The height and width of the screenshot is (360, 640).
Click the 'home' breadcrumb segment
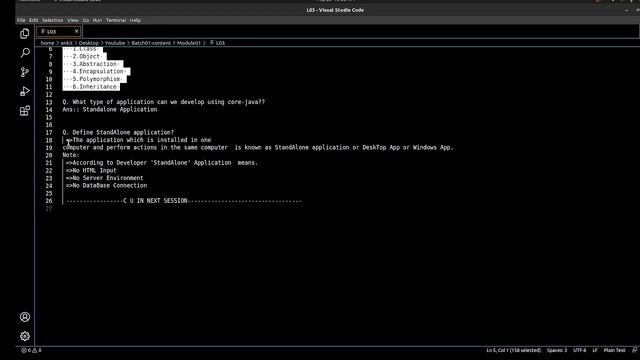(x=47, y=43)
